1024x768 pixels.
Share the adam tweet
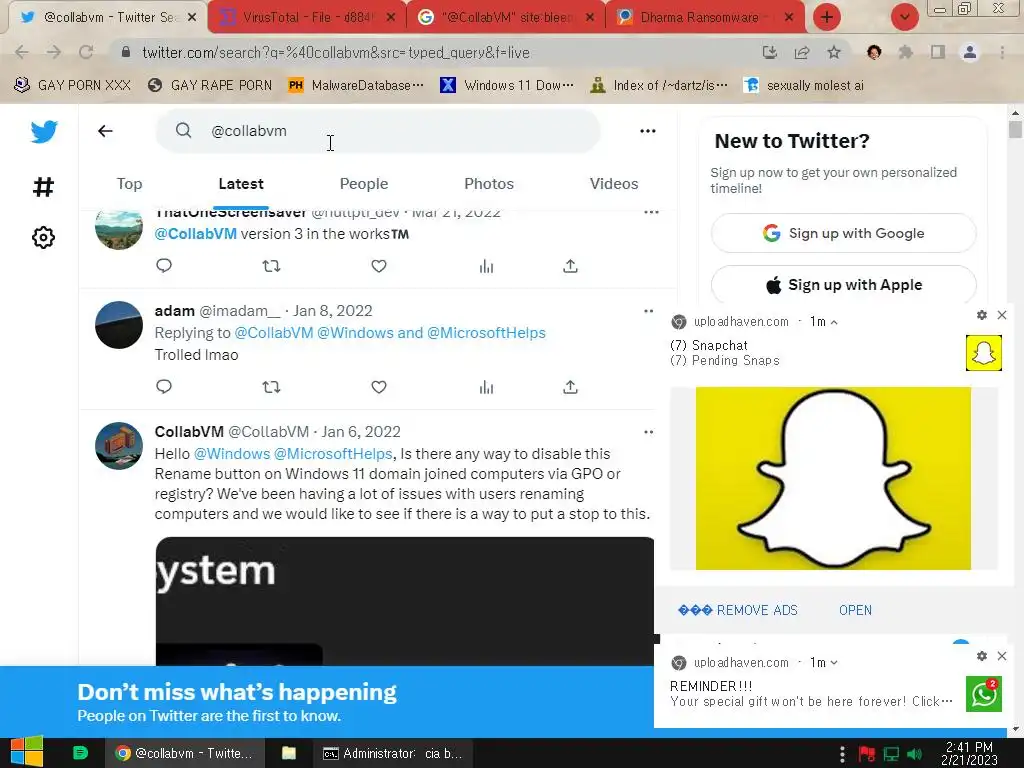[570, 387]
